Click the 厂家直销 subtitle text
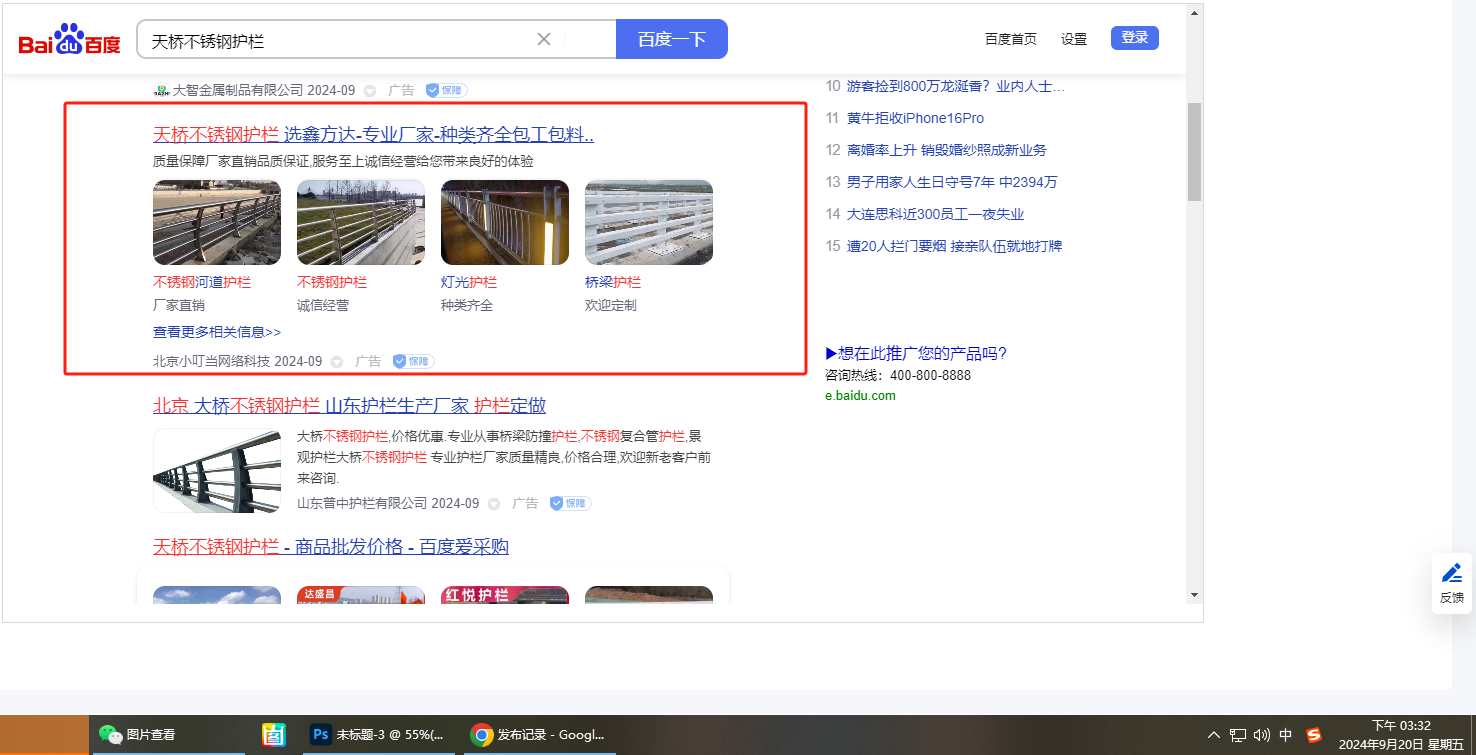This screenshot has height=755, width=1476. (179, 305)
